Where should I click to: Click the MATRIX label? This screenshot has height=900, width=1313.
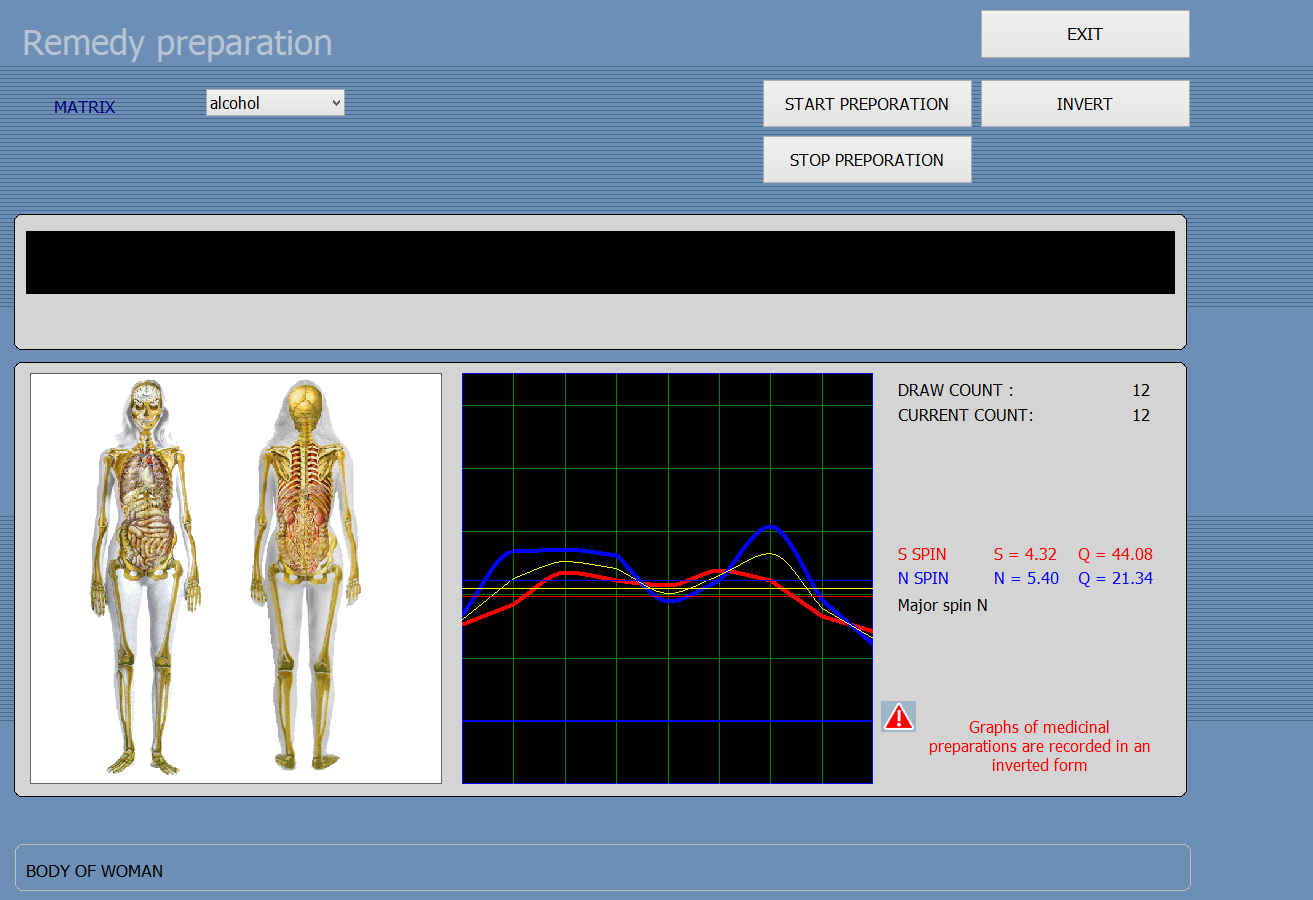pyautogui.click(x=85, y=107)
